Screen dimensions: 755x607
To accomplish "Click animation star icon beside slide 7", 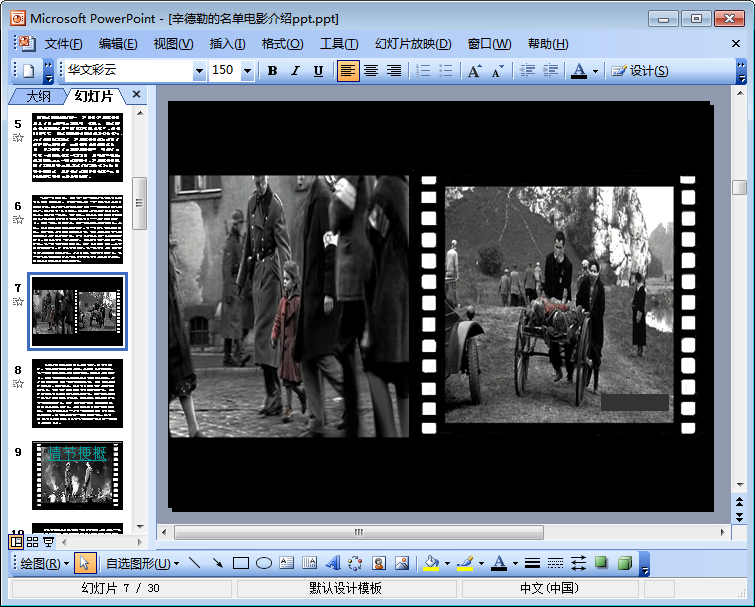I will click(x=18, y=302).
